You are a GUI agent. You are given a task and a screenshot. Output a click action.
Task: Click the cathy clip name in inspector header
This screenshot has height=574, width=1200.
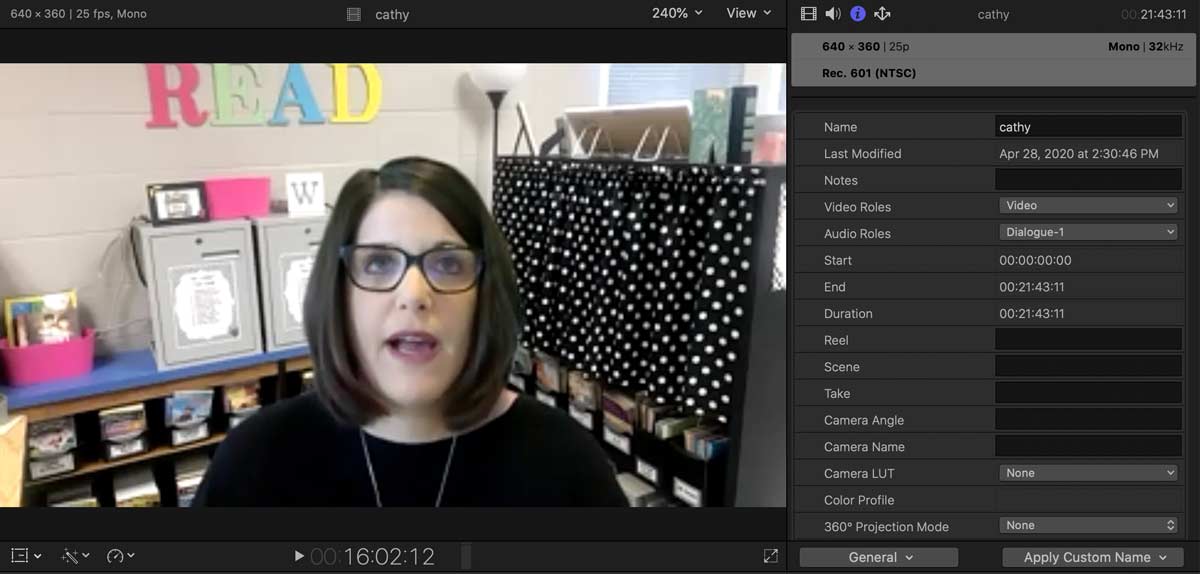(x=993, y=14)
